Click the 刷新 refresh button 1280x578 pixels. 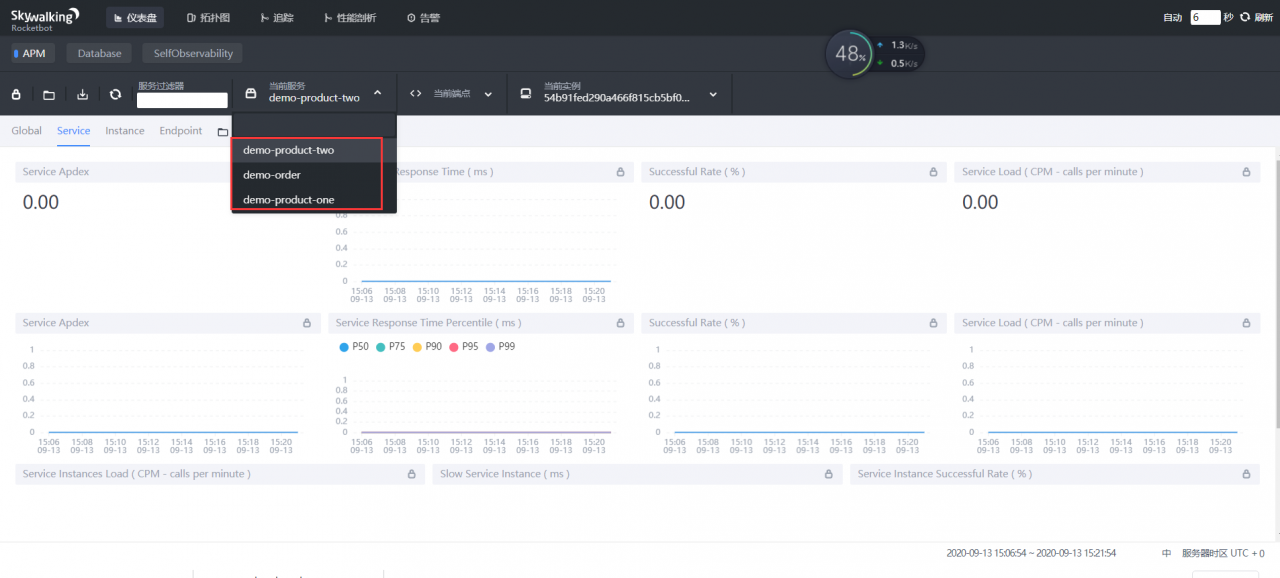1258,18
